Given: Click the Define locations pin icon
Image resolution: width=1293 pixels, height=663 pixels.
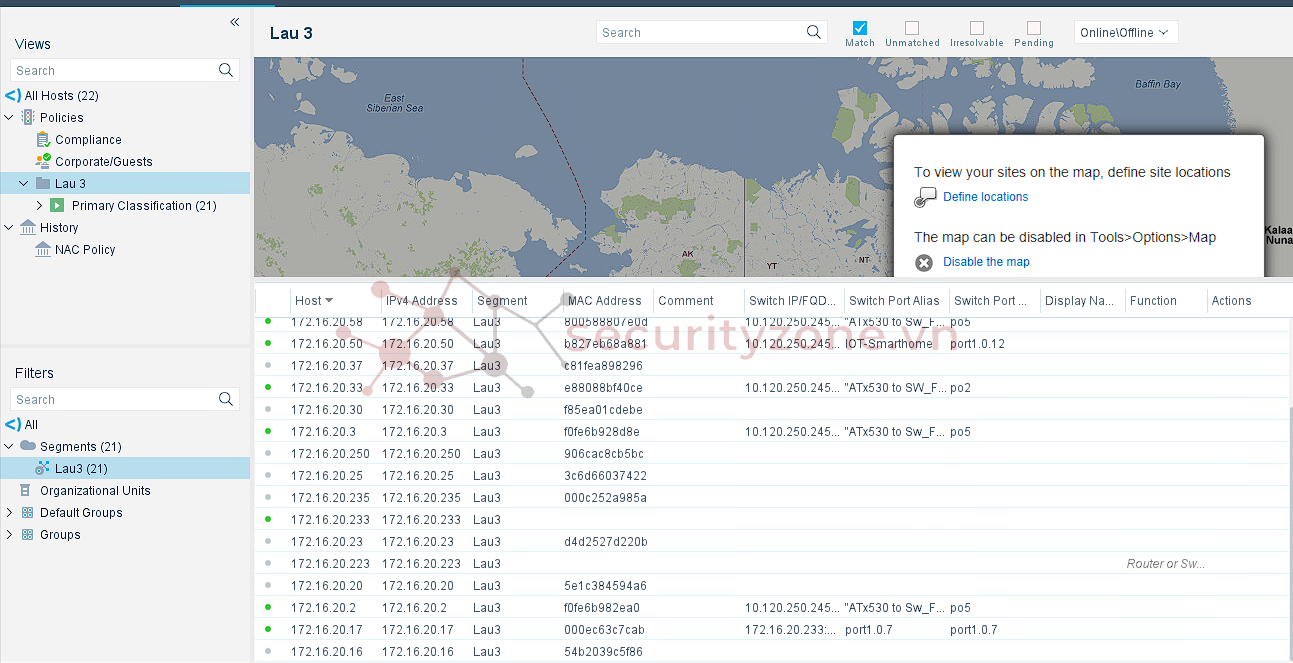Looking at the screenshot, I should click(925, 197).
